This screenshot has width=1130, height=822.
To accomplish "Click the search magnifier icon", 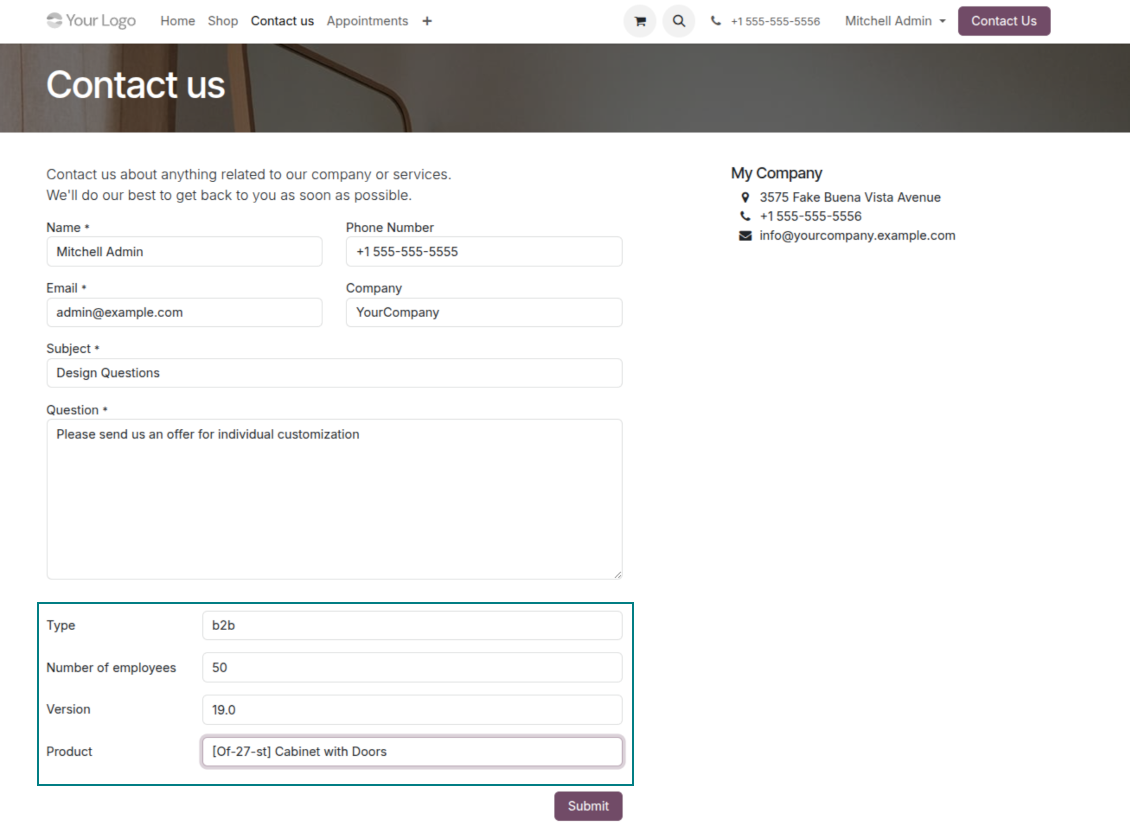I will click(679, 21).
